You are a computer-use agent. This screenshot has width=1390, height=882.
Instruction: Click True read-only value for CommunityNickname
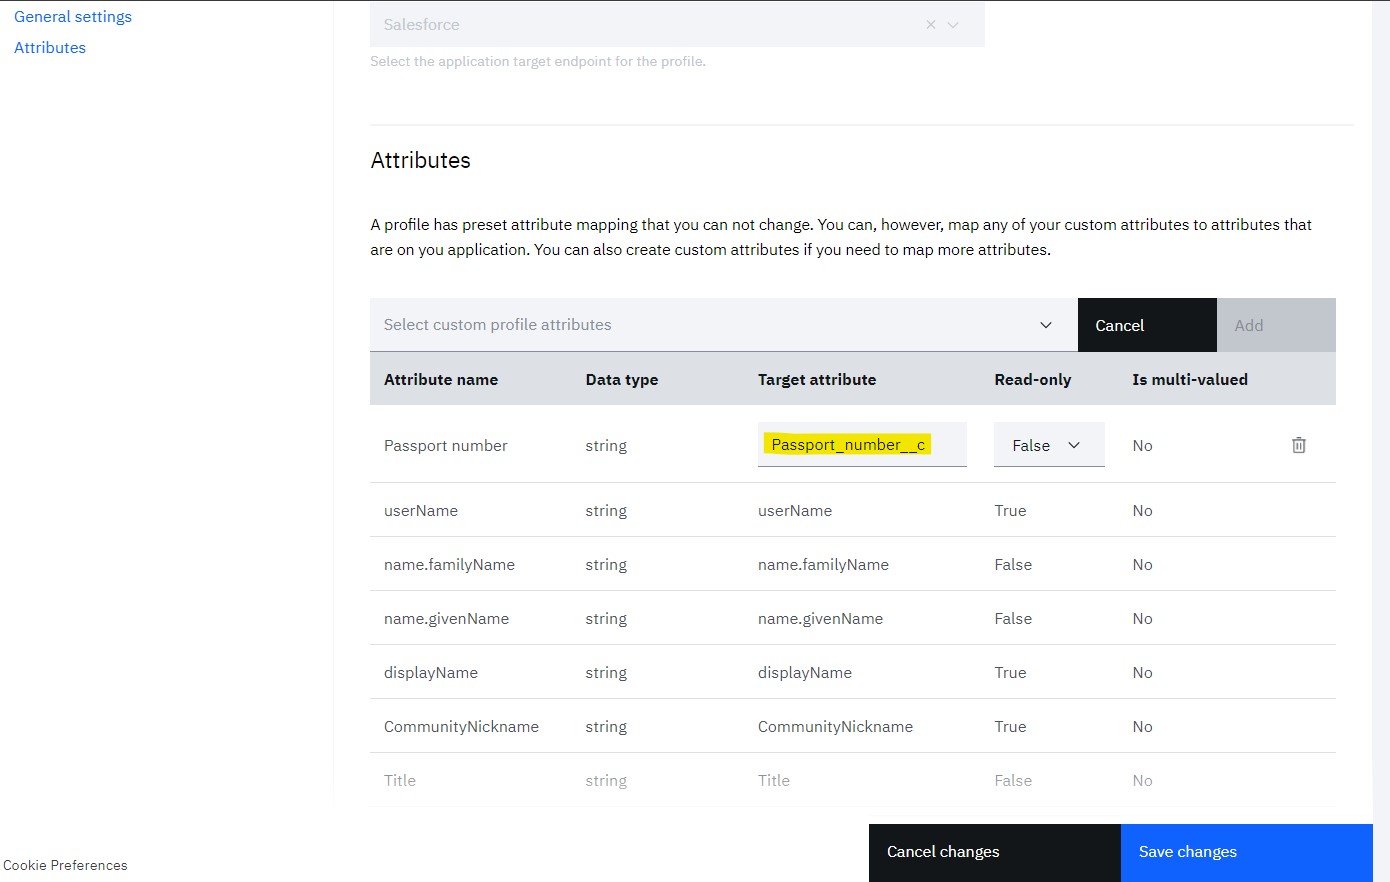click(1010, 727)
